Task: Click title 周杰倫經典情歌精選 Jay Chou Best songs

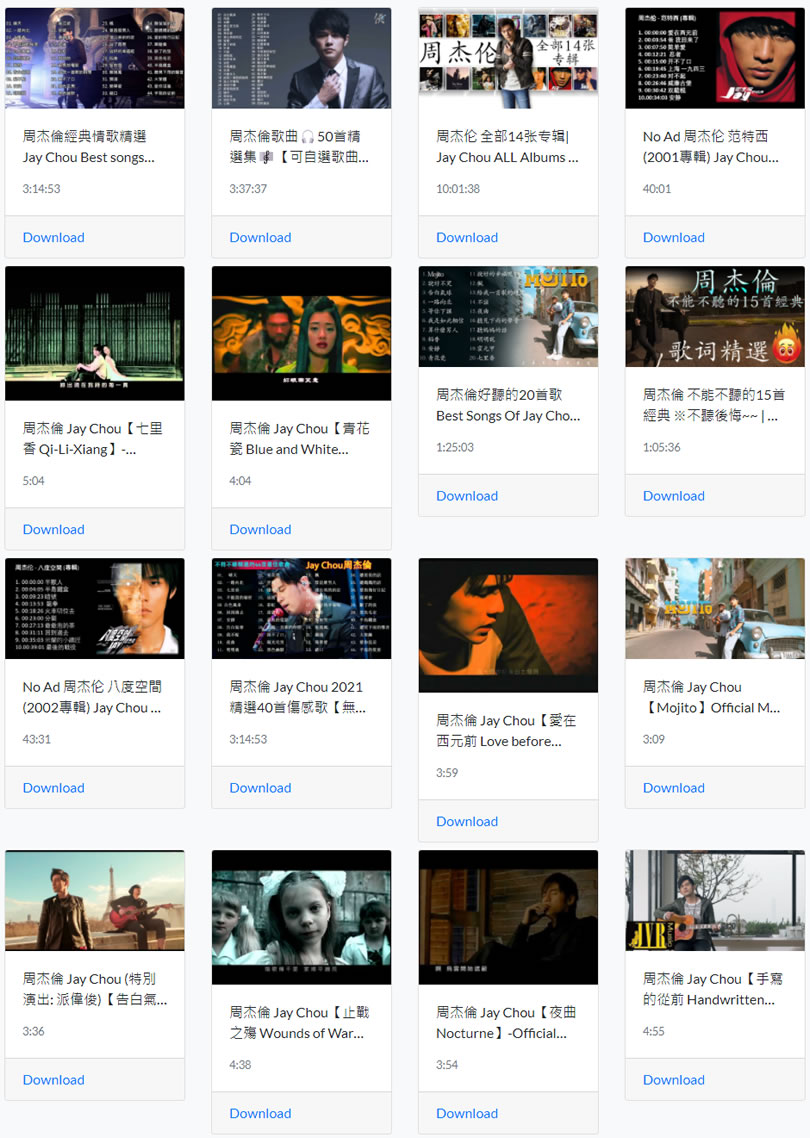Action: (x=89, y=147)
